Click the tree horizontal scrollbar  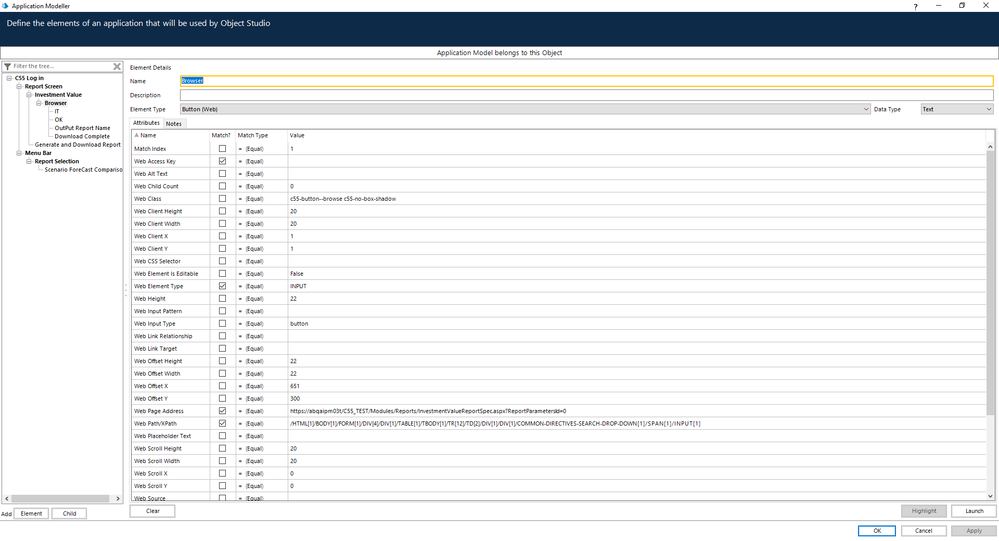point(61,499)
